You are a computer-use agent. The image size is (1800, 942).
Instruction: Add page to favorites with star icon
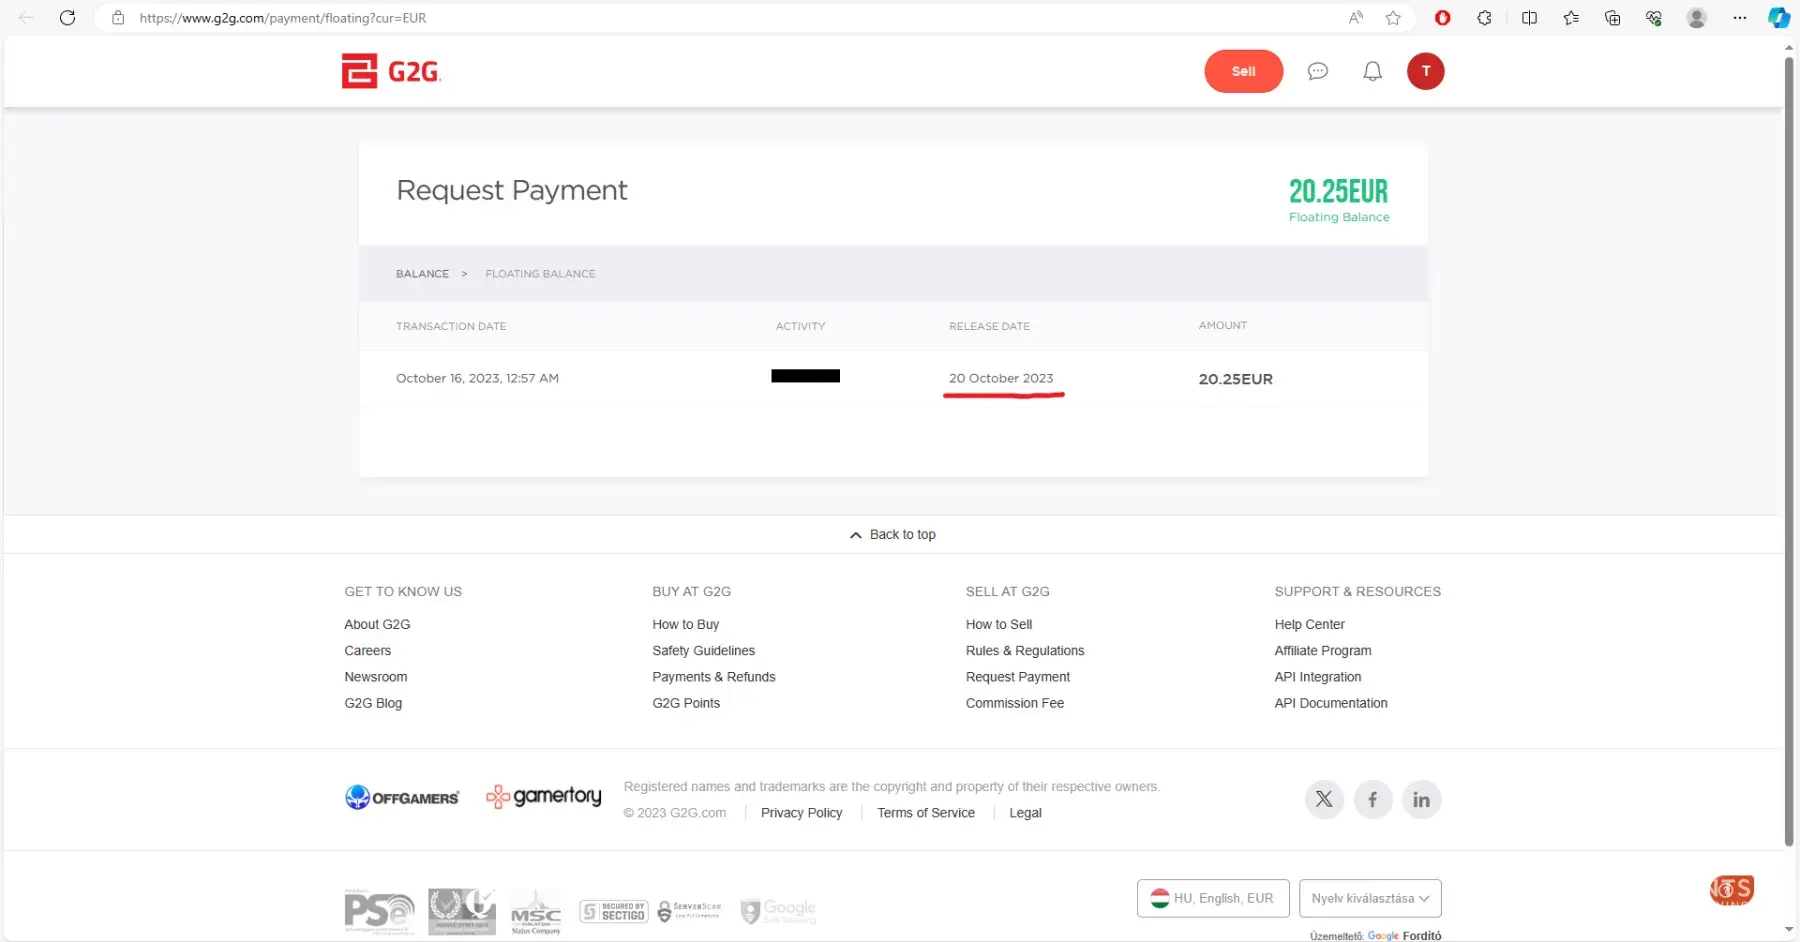tap(1393, 18)
